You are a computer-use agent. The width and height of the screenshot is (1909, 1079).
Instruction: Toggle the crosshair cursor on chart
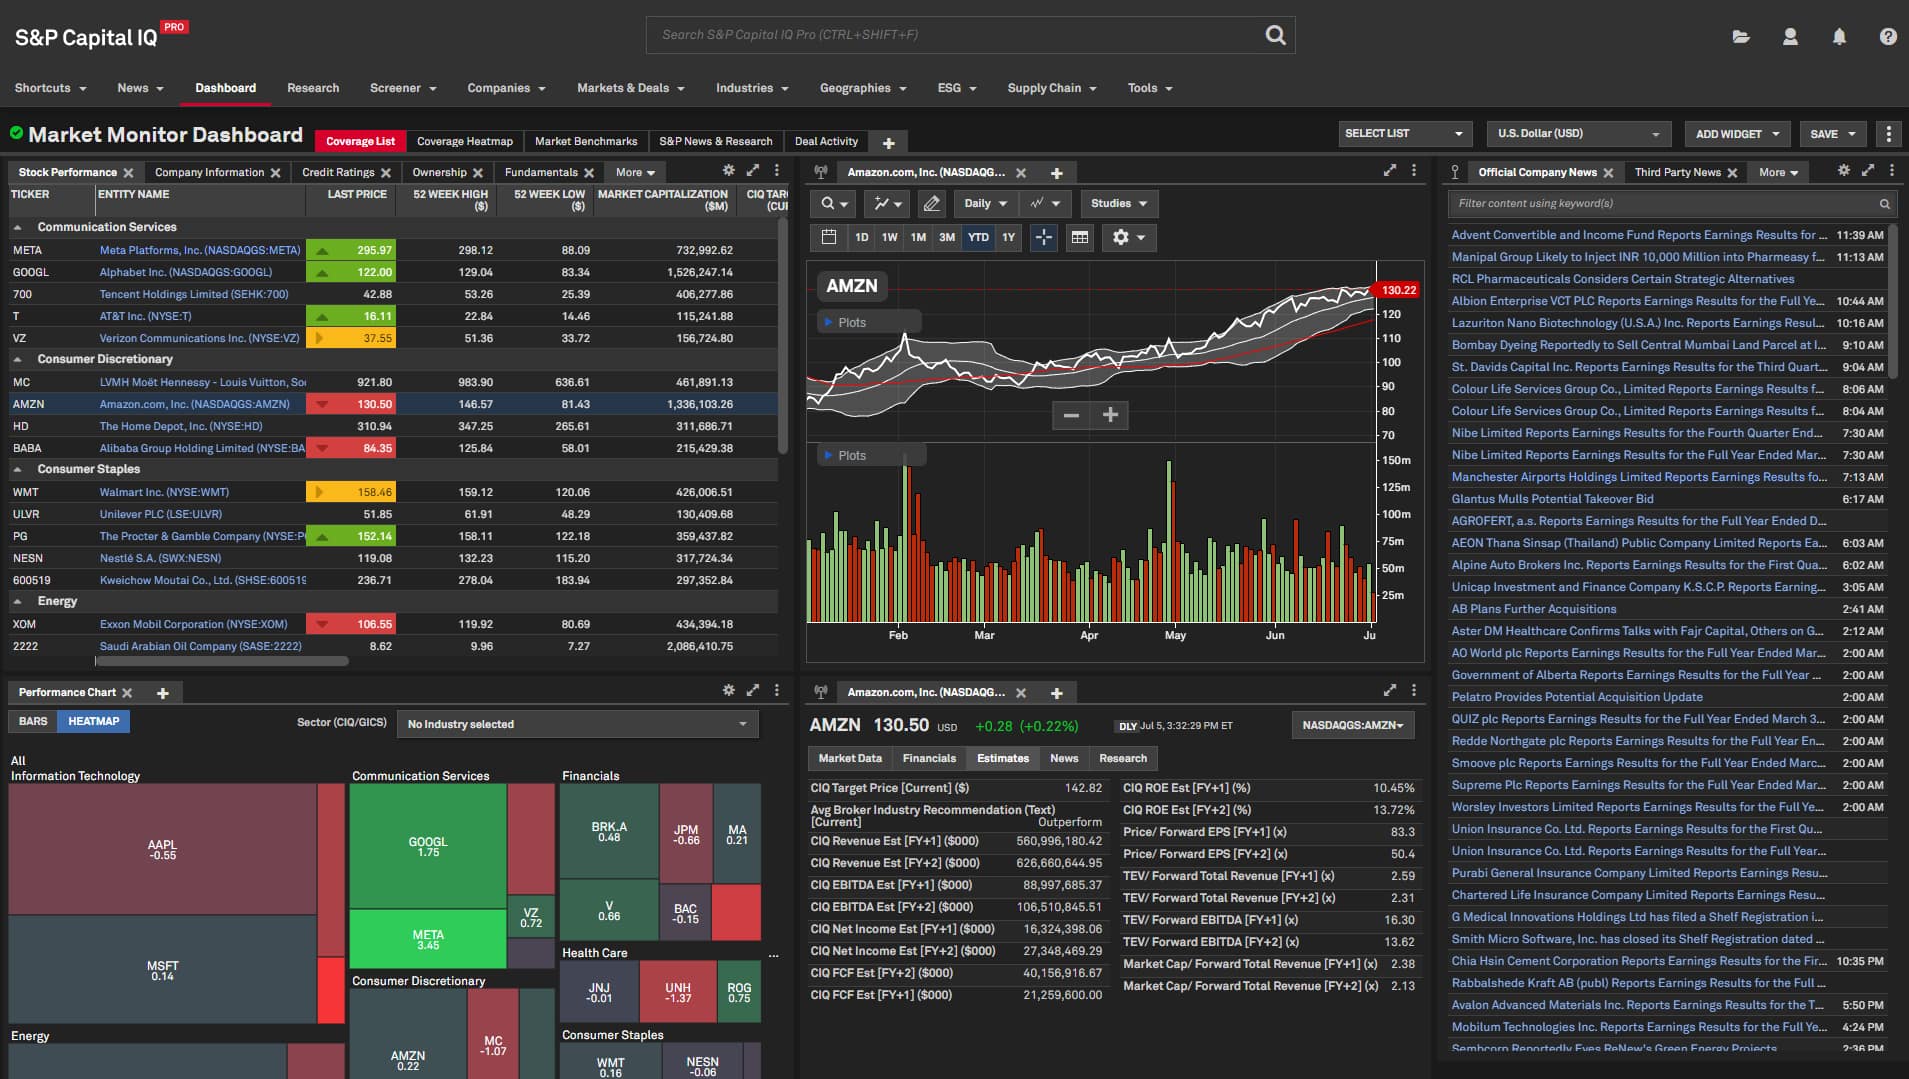point(1043,237)
